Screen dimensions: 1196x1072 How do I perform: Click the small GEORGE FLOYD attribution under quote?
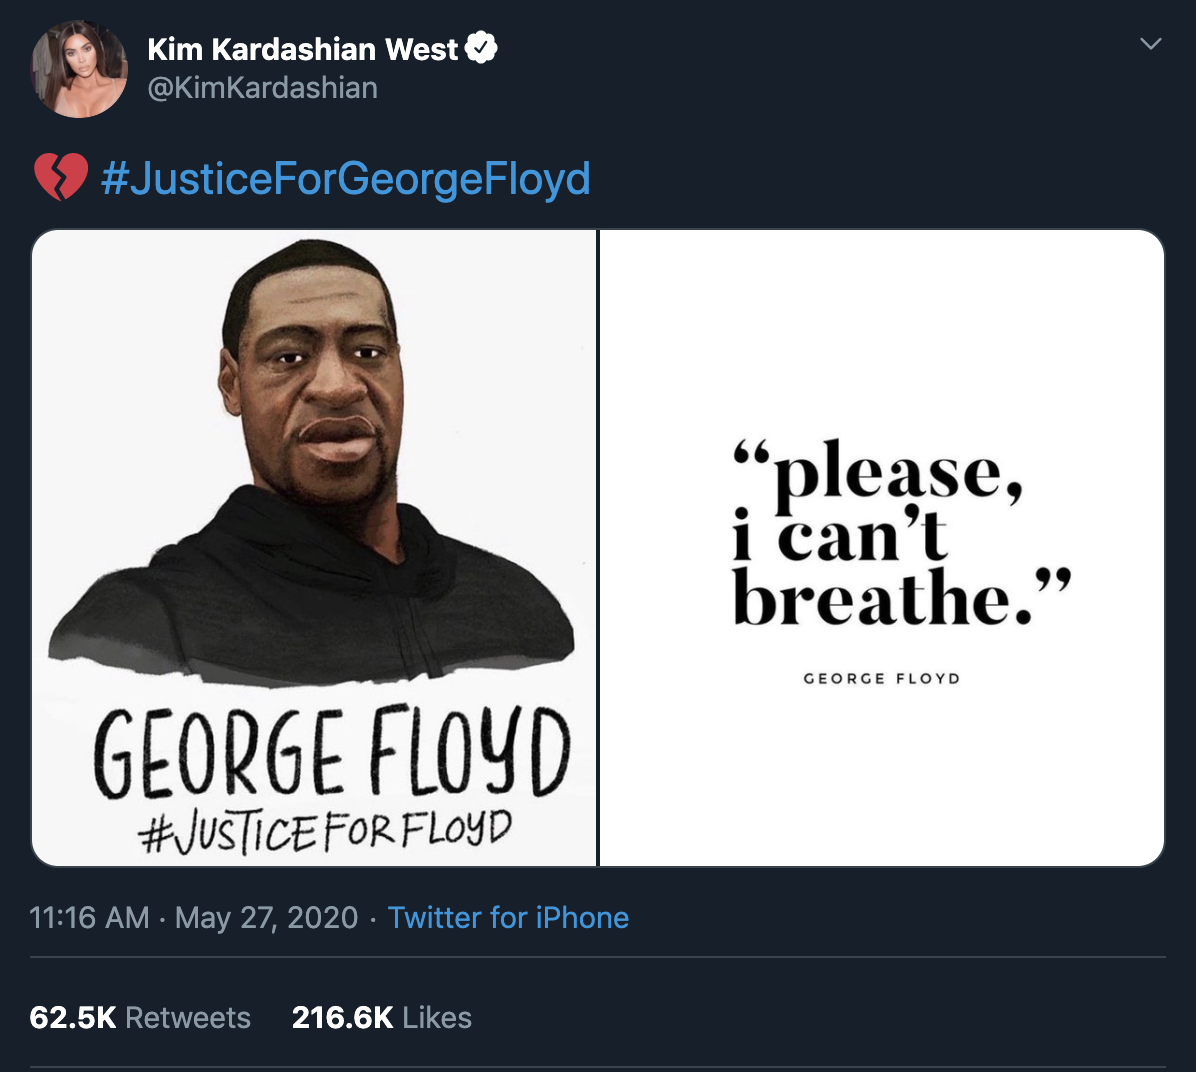(881, 678)
